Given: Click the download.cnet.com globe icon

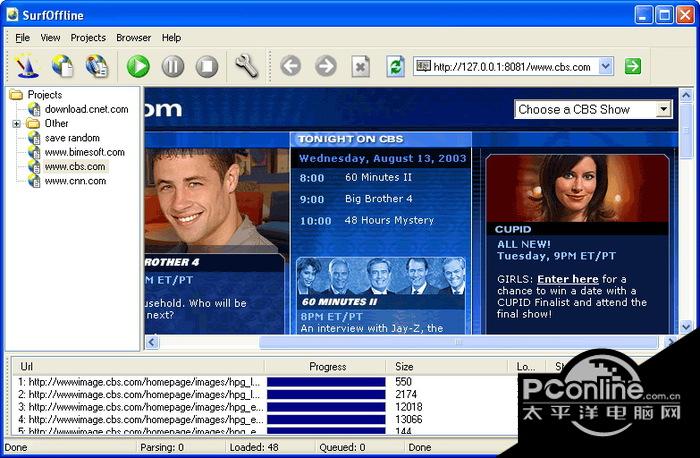Looking at the screenshot, I should tap(34, 109).
